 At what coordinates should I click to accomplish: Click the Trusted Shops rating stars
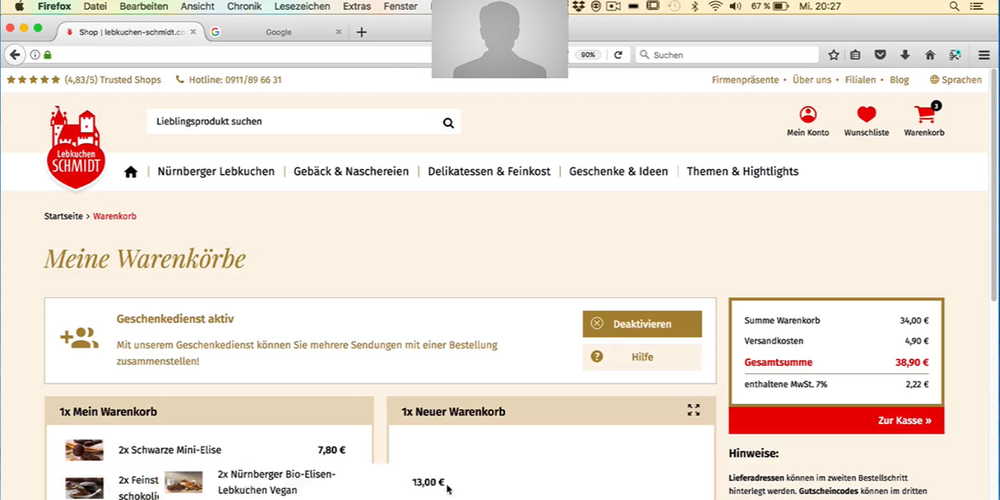point(33,80)
